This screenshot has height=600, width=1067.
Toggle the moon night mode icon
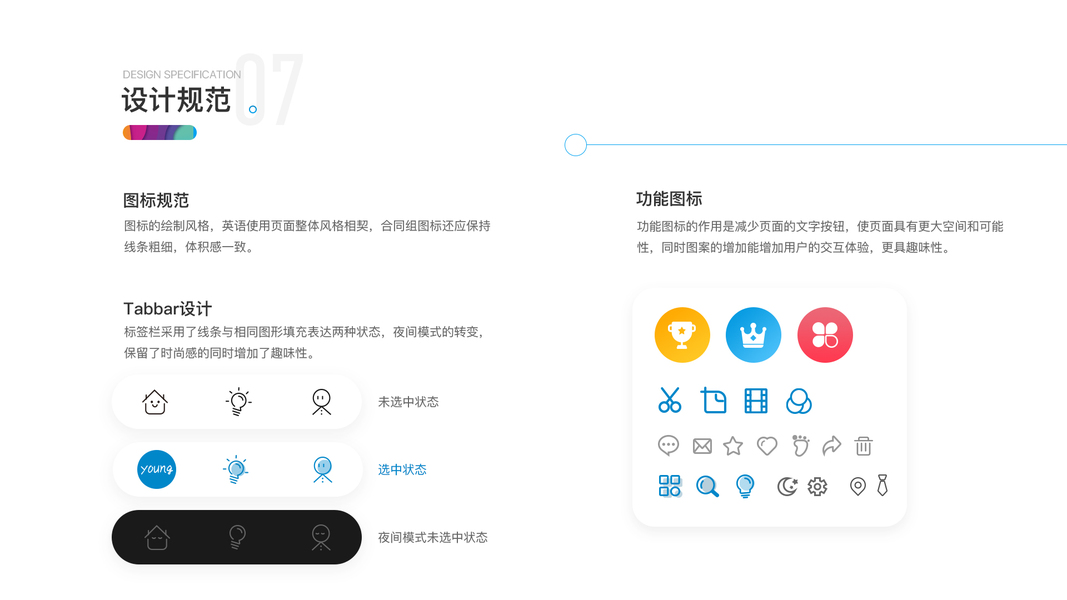[787, 486]
